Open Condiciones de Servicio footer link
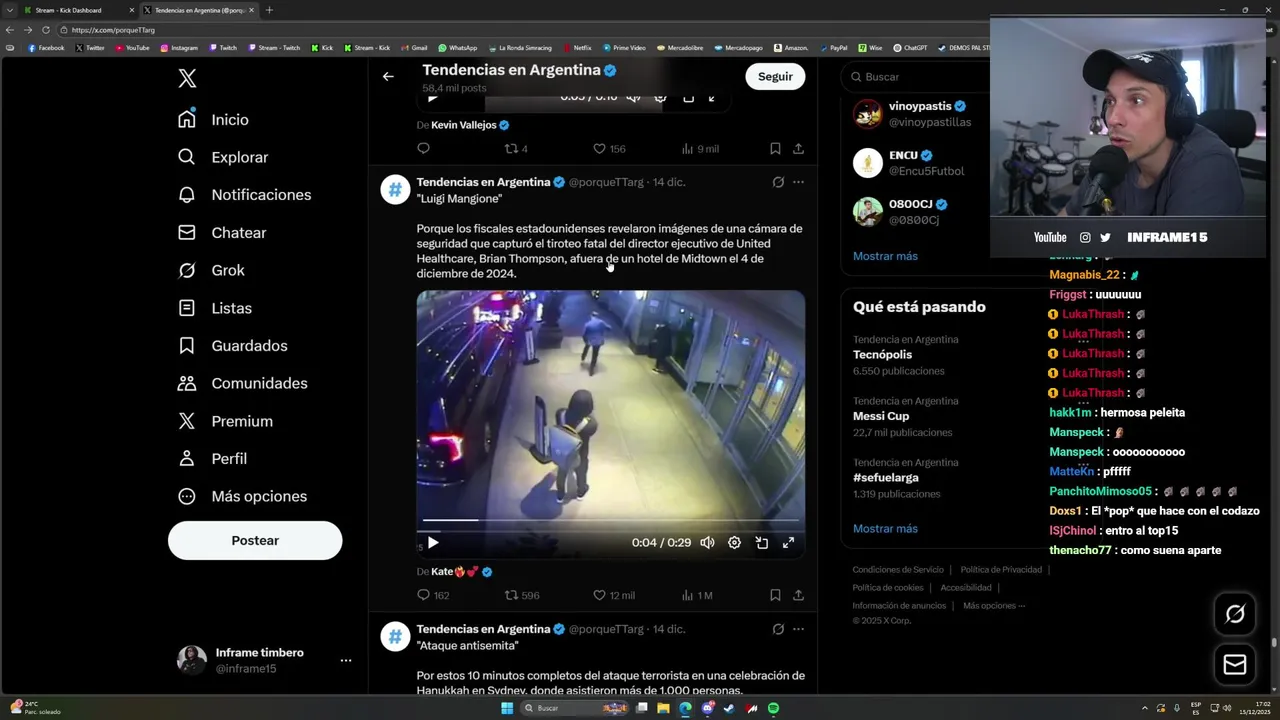Viewport: 1280px width, 720px height. click(898, 569)
